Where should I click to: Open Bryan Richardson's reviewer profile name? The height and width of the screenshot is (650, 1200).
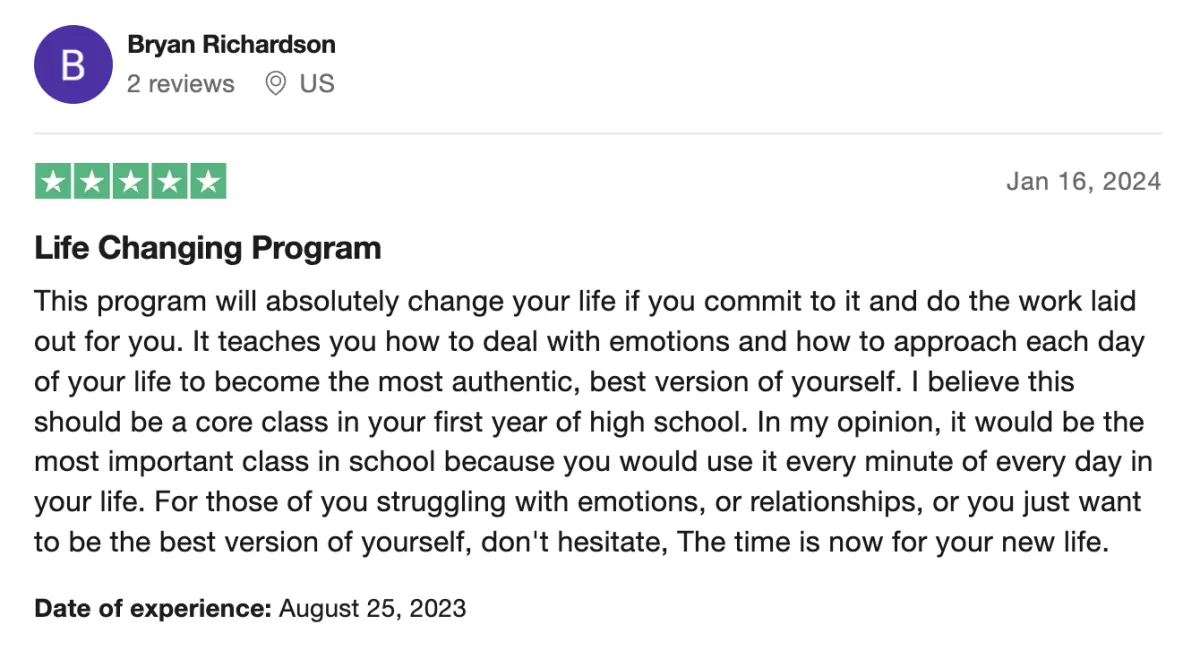(x=231, y=45)
